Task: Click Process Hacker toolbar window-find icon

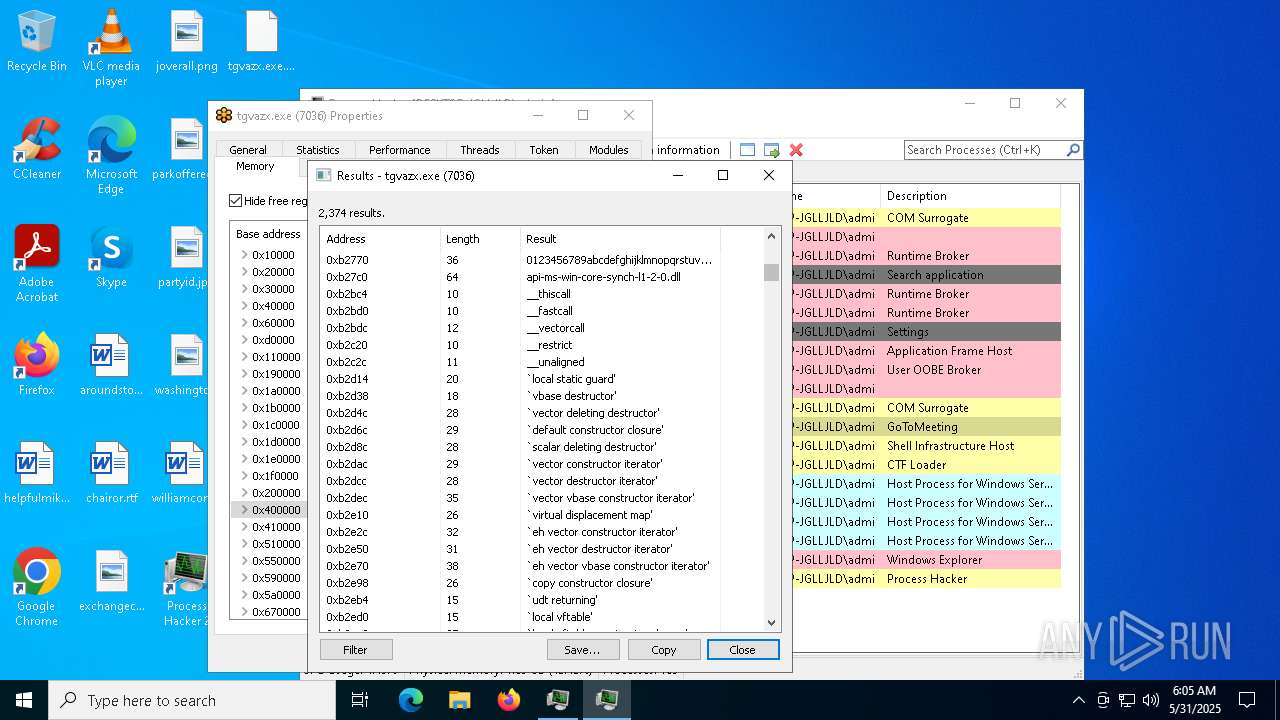Action: [747, 150]
